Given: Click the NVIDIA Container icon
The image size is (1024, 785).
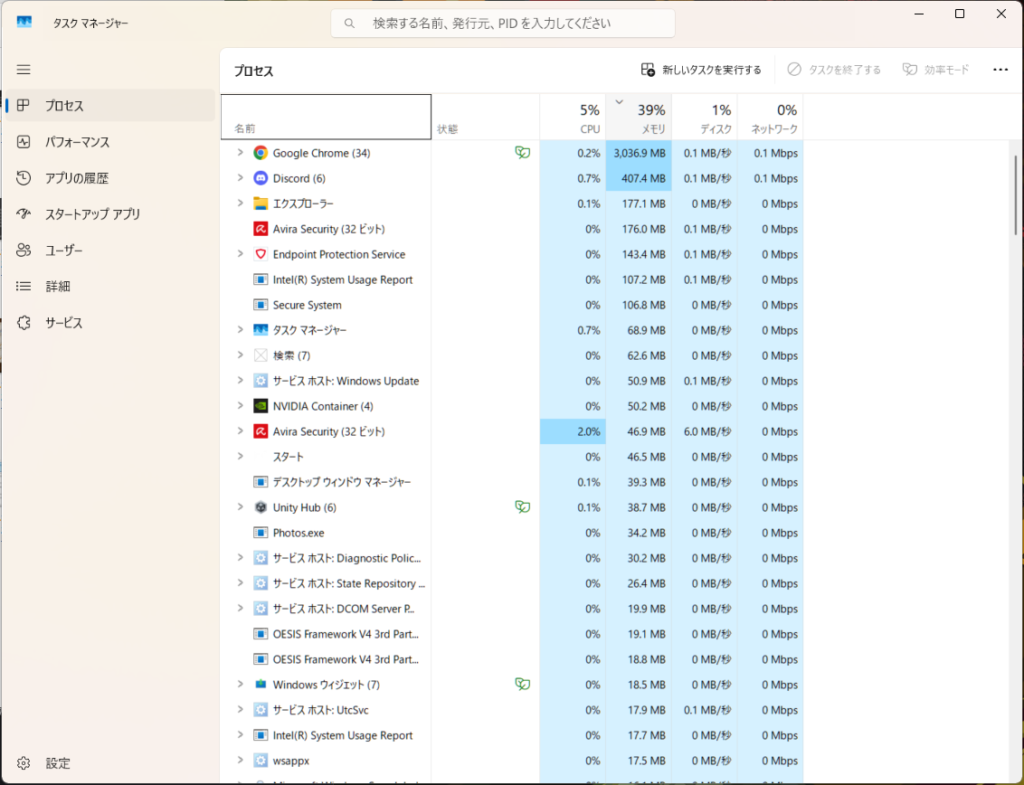Looking at the screenshot, I should [x=260, y=406].
